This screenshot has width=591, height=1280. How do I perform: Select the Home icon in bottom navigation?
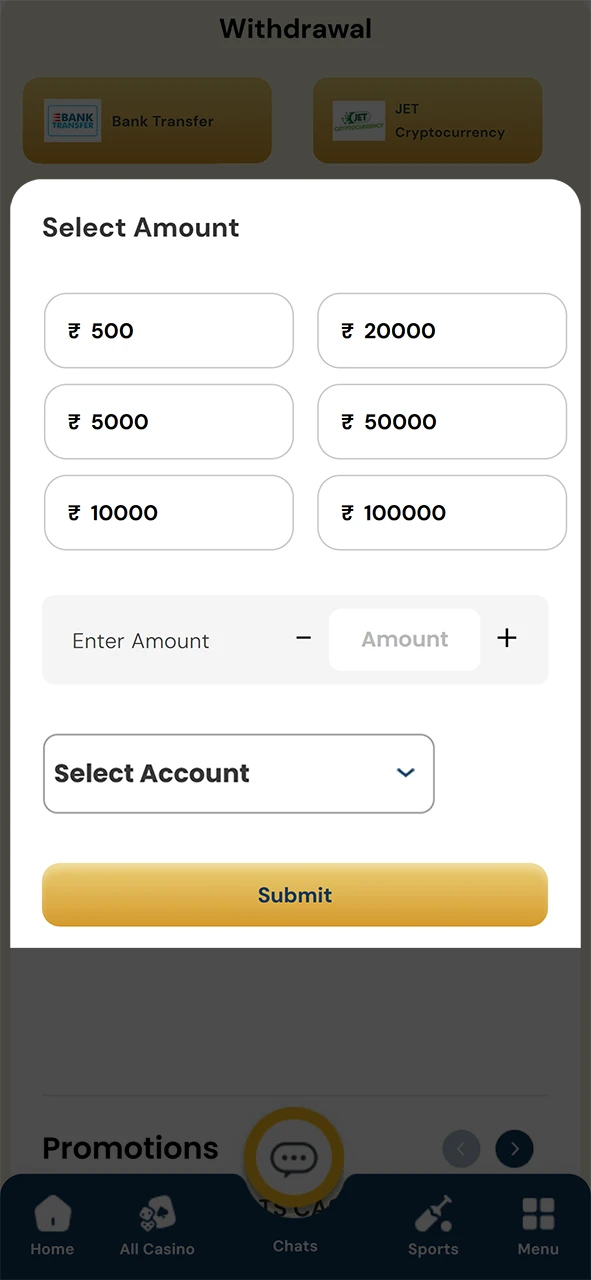click(52, 1215)
